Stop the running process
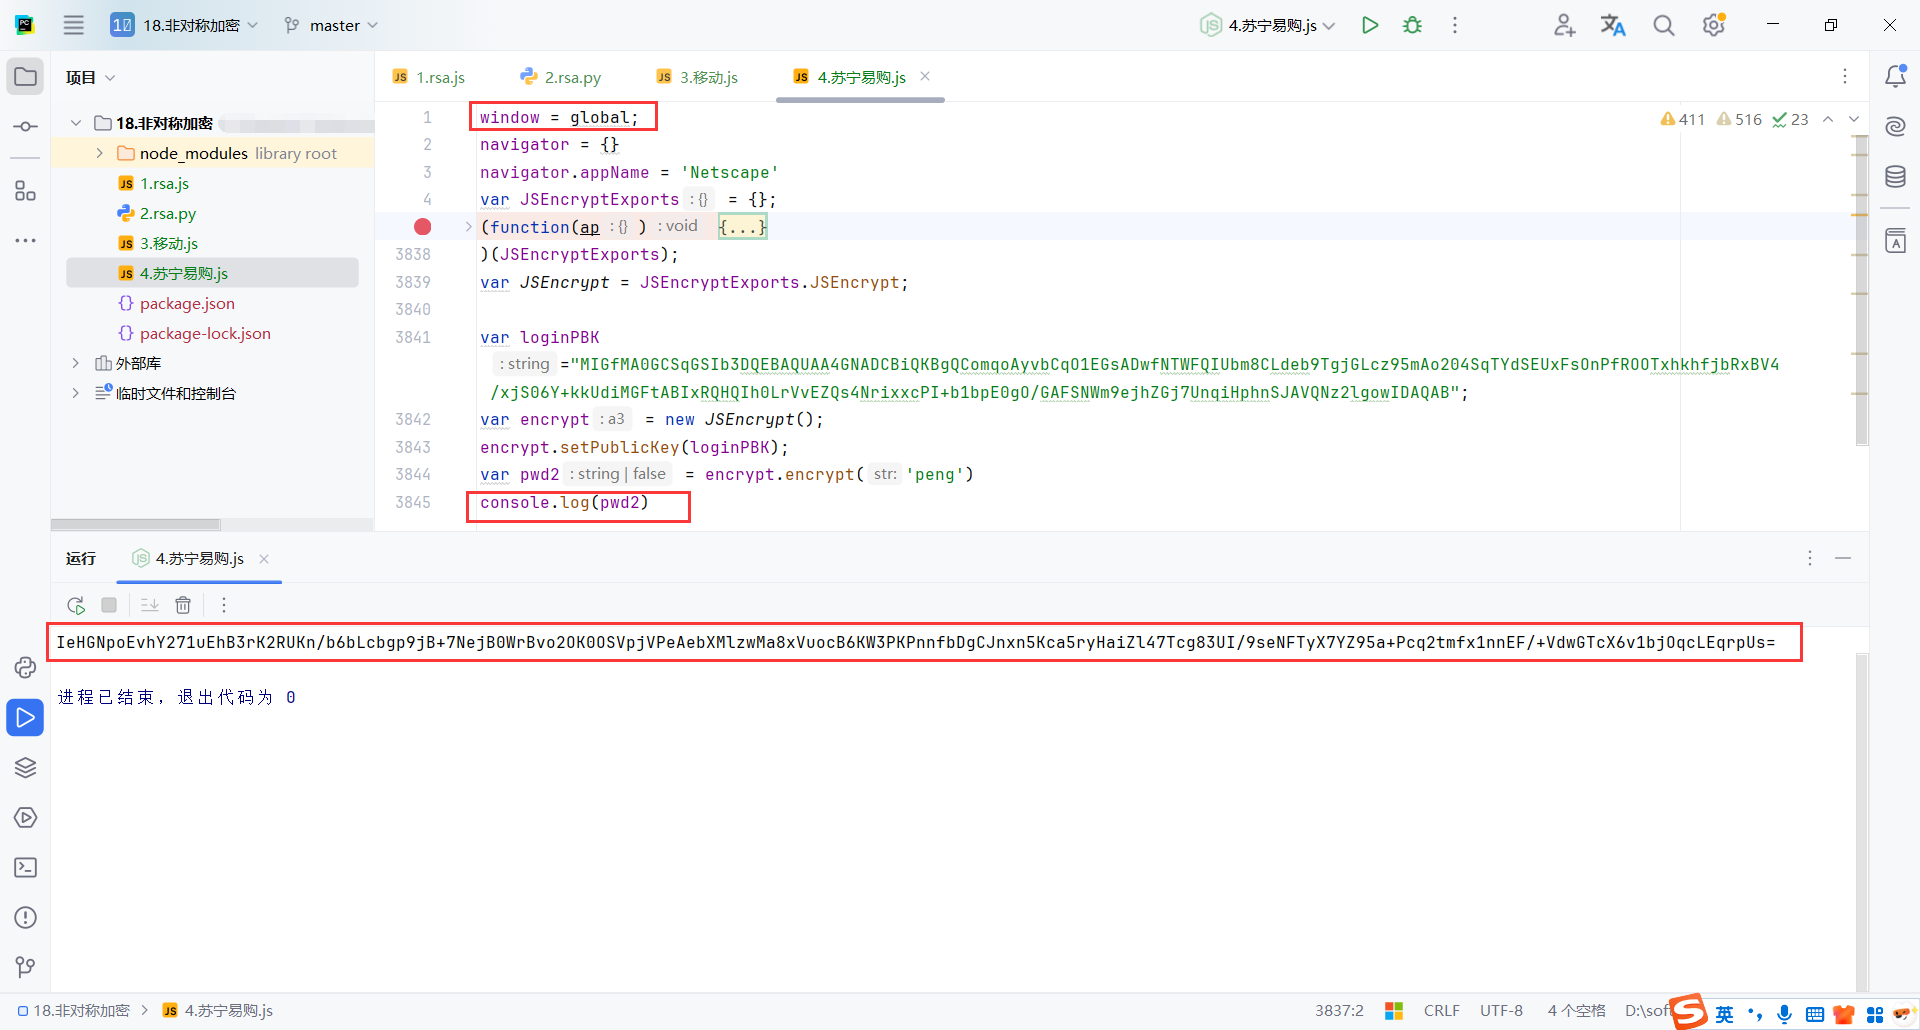The image size is (1920, 1030). (x=109, y=605)
